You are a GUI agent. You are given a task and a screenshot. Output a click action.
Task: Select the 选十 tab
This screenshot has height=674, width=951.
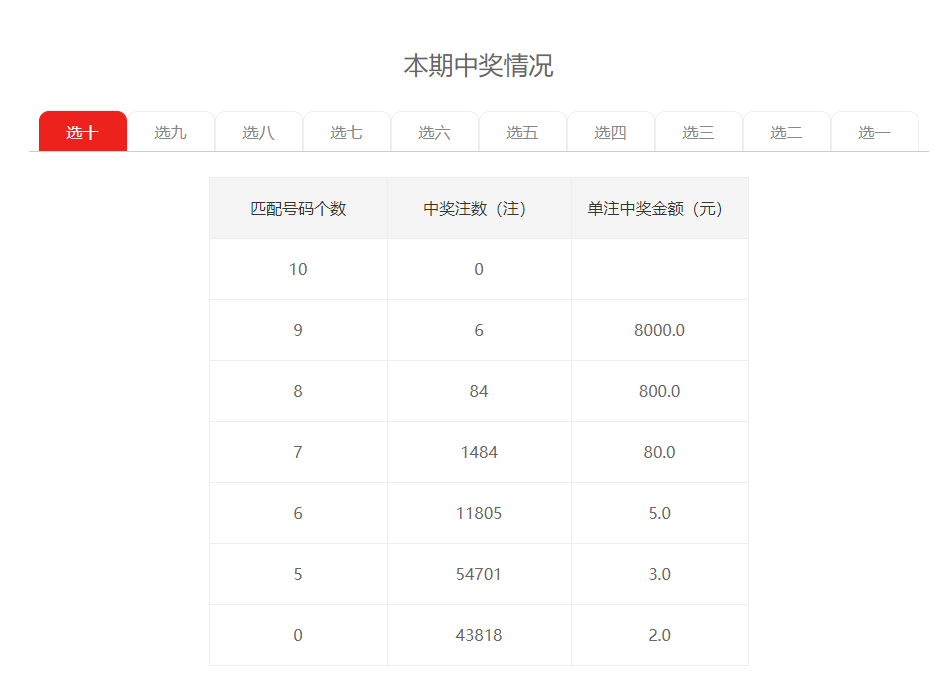(x=83, y=132)
